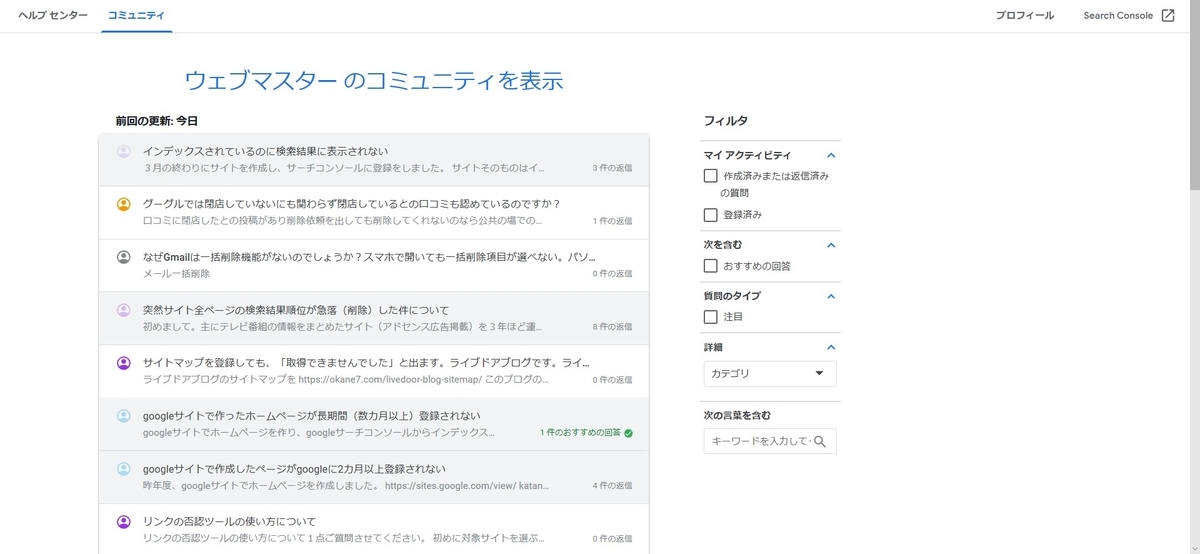This screenshot has height=554, width=1200.
Task: Click purple avatar of サイトマップを登録 thread
Action: coord(124,363)
